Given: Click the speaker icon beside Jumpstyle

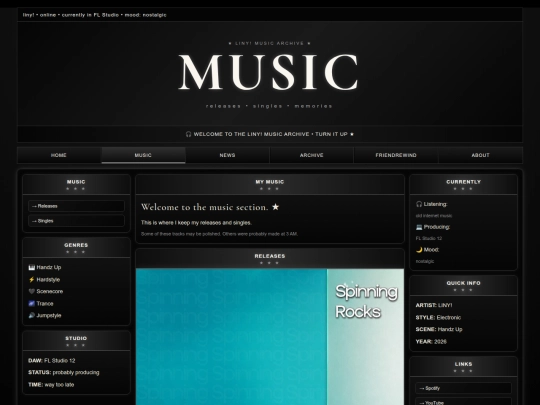Looking at the screenshot, I should (32, 315).
